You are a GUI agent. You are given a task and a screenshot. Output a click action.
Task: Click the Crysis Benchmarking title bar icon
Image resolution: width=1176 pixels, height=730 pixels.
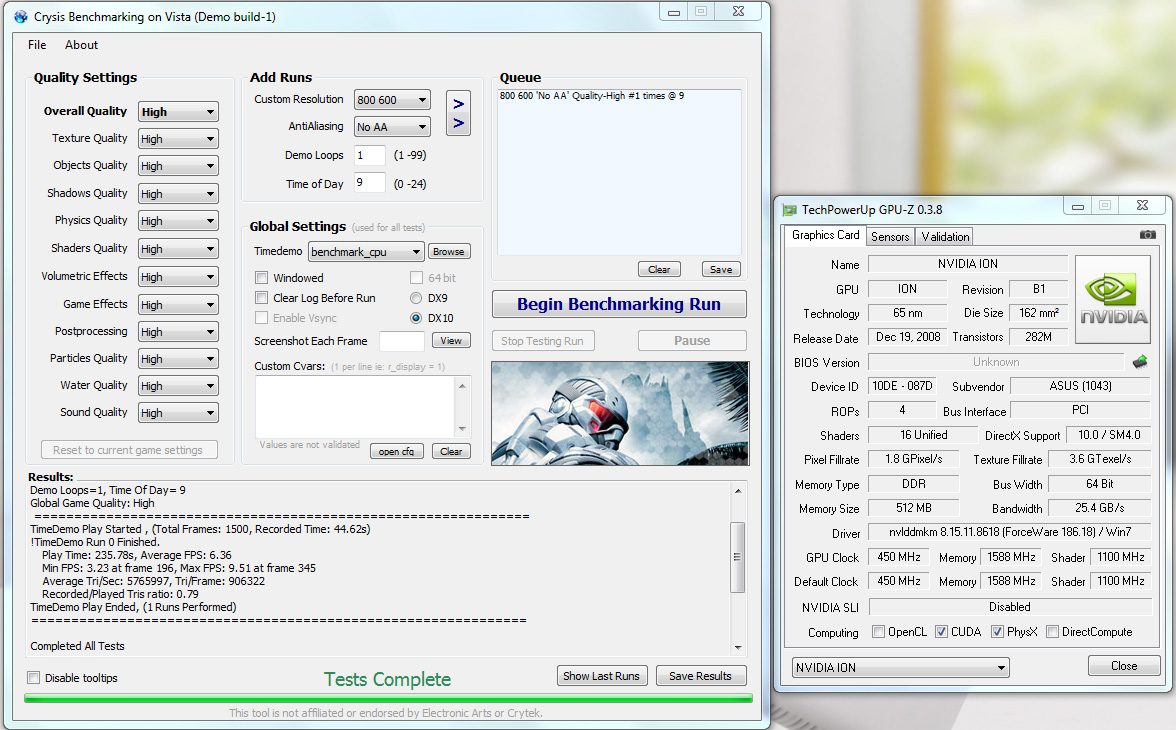(21, 17)
